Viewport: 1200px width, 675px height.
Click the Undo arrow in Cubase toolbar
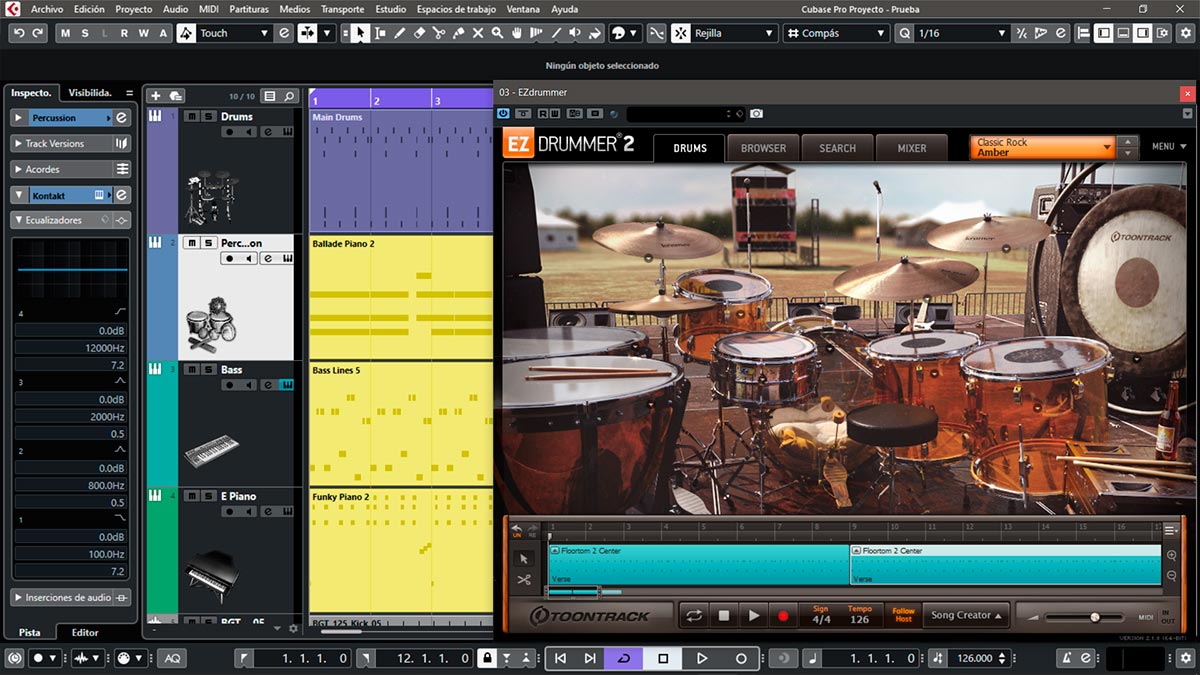coord(19,33)
